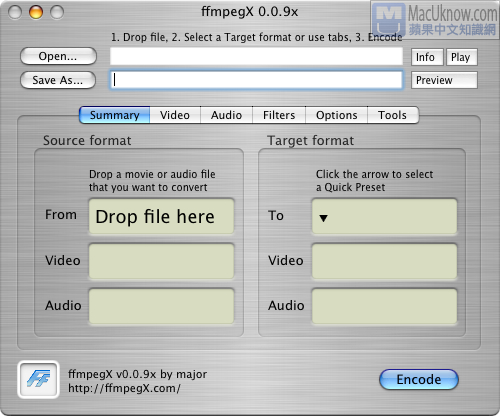Image resolution: width=500 pixels, height=416 pixels.
Task: Switch to the Video tab
Action: (x=175, y=115)
